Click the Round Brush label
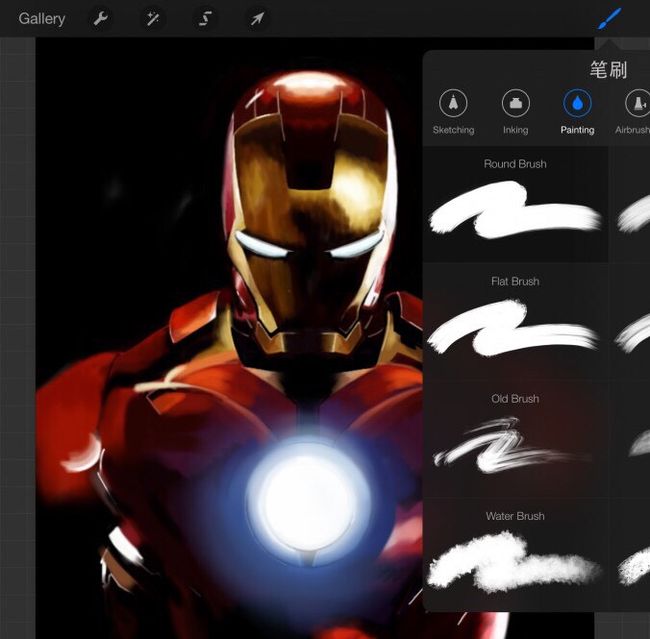The height and width of the screenshot is (639, 650). 515,164
